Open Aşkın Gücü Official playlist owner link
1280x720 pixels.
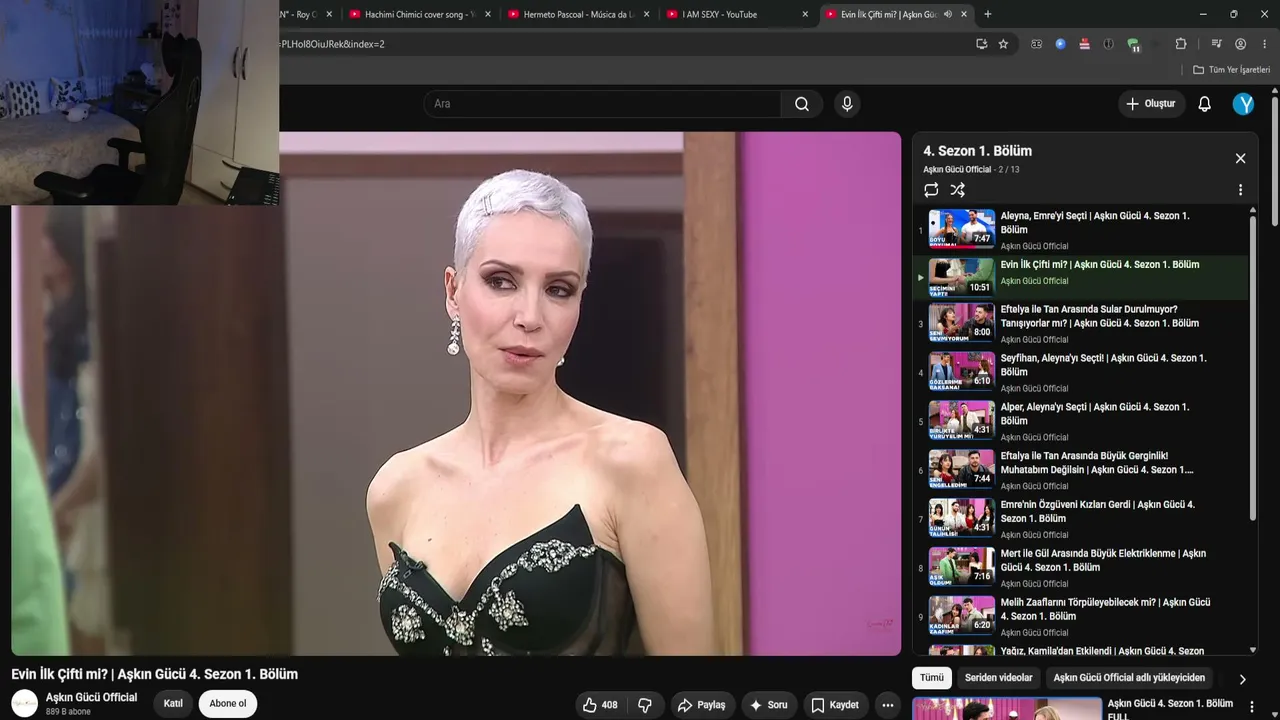pyautogui.click(x=957, y=170)
